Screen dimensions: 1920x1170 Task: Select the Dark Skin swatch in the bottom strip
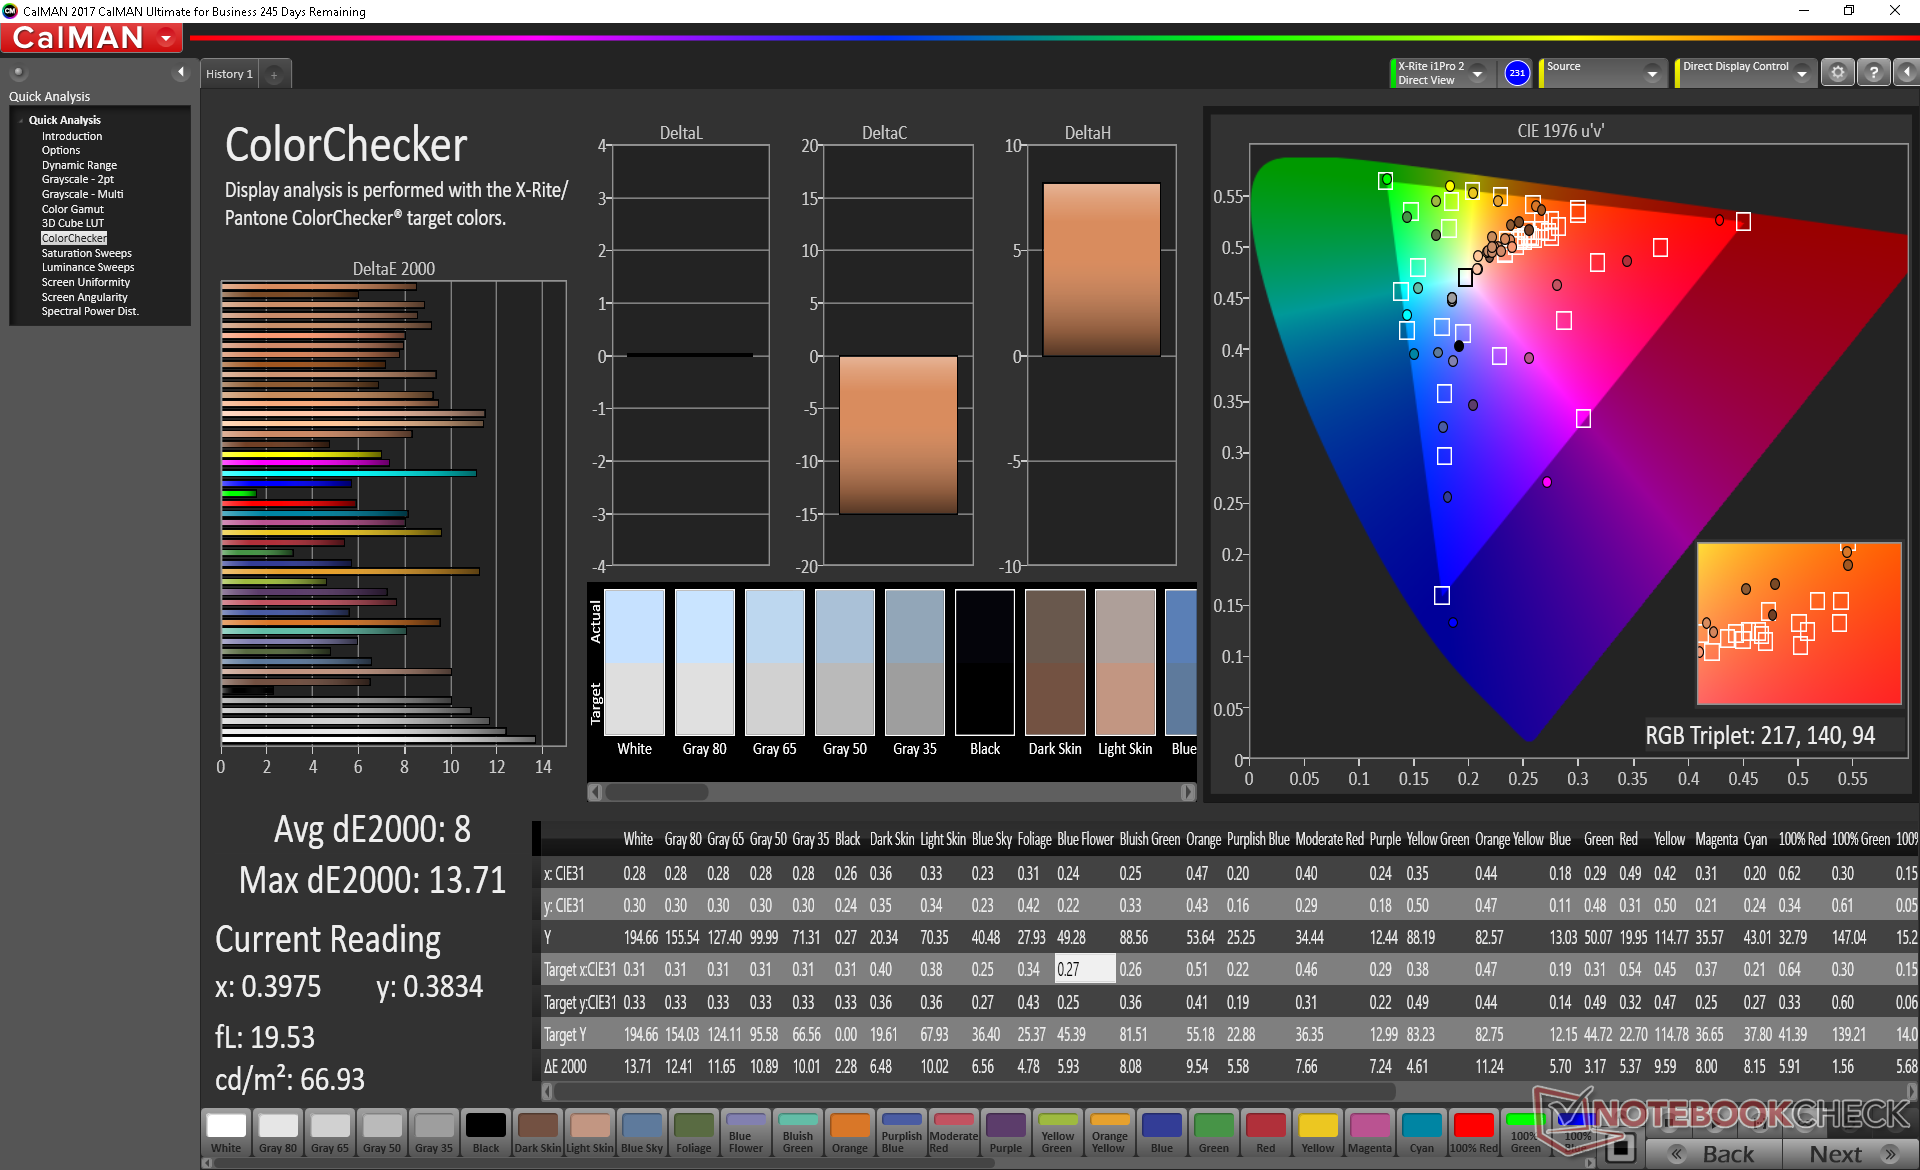pyautogui.click(x=538, y=1133)
